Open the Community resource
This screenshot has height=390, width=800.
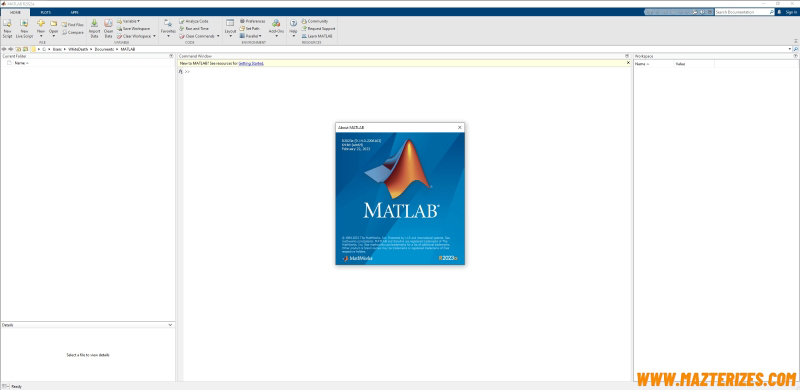click(315, 21)
